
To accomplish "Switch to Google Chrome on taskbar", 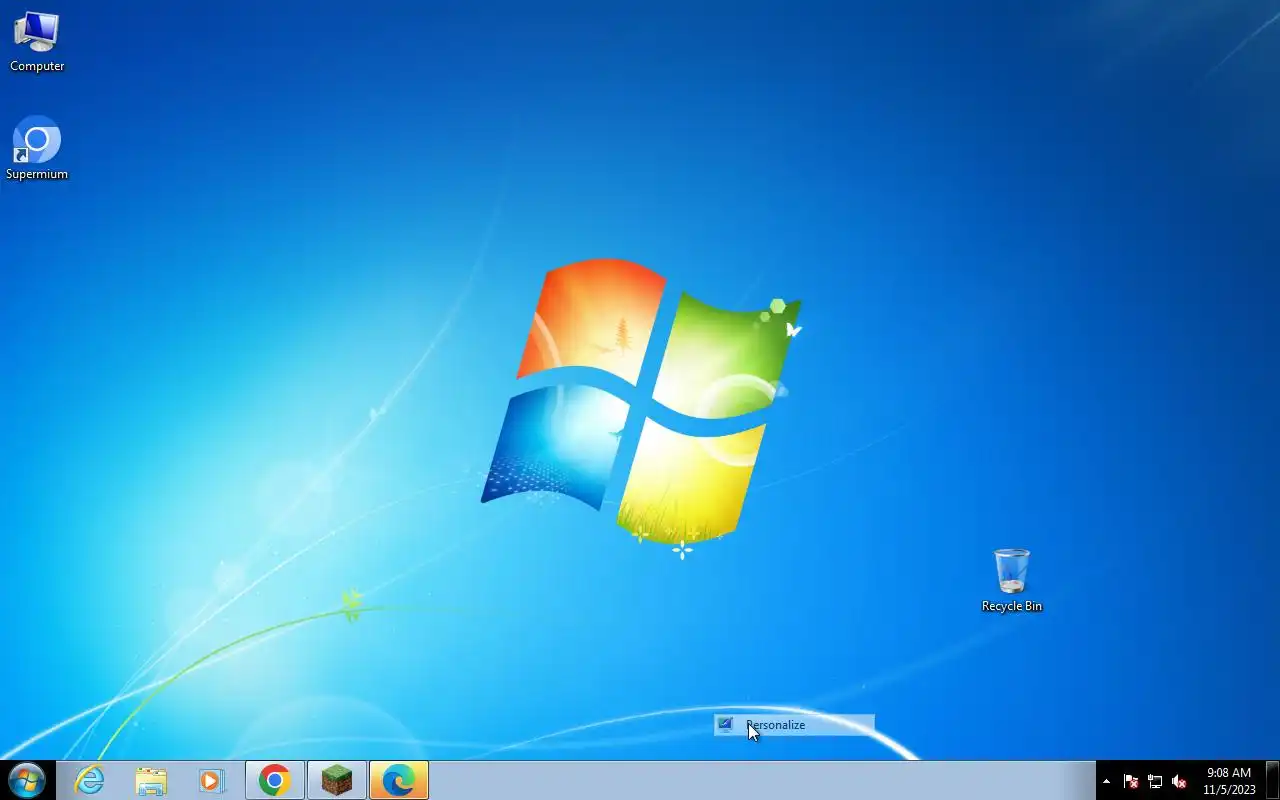I will click(275, 780).
